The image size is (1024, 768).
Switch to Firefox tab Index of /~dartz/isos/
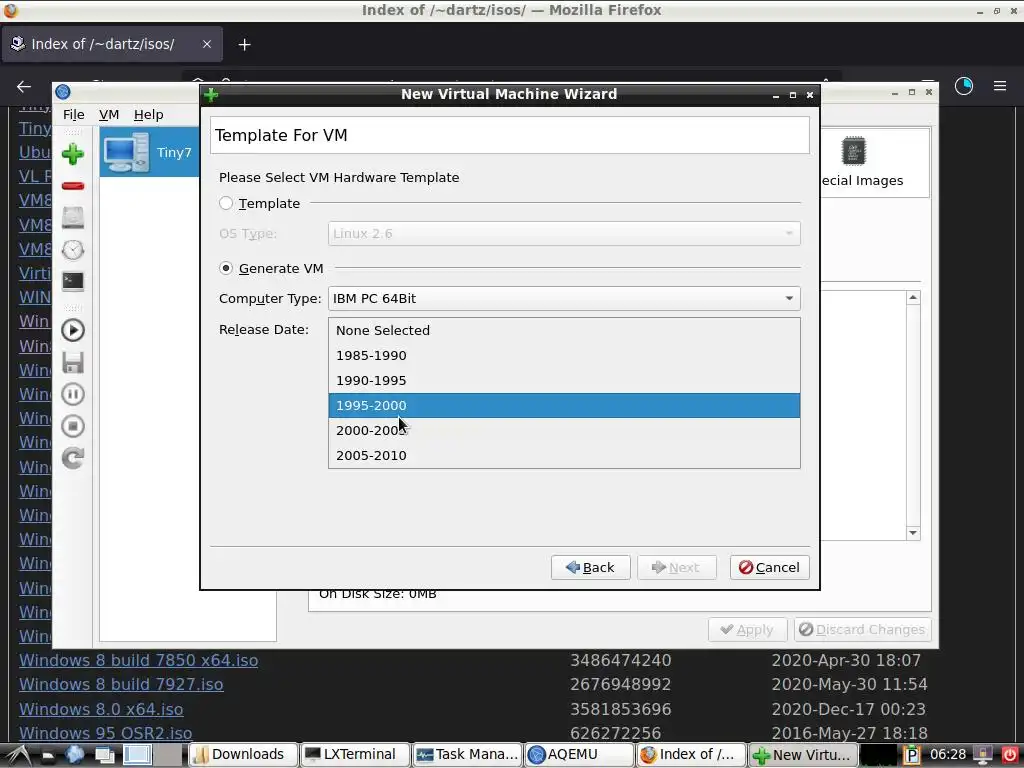pos(112,44)
